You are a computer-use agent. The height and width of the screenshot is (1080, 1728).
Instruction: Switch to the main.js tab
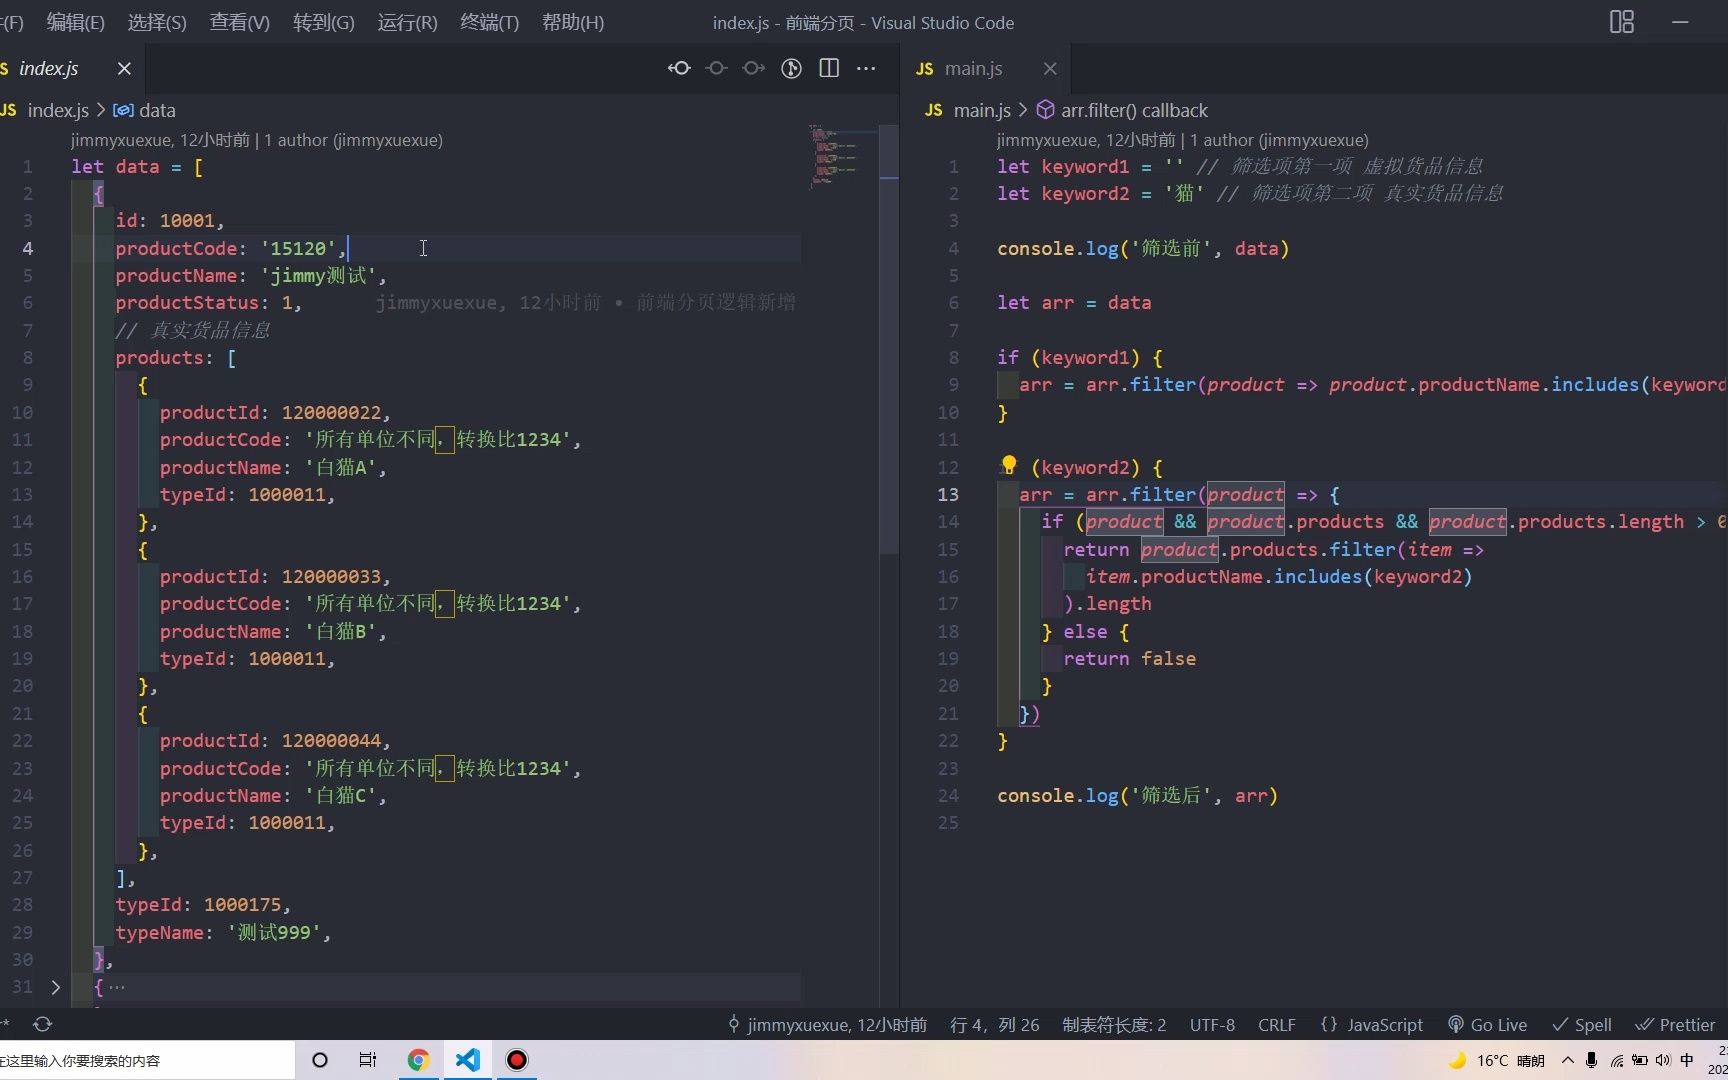pos(973,68)
